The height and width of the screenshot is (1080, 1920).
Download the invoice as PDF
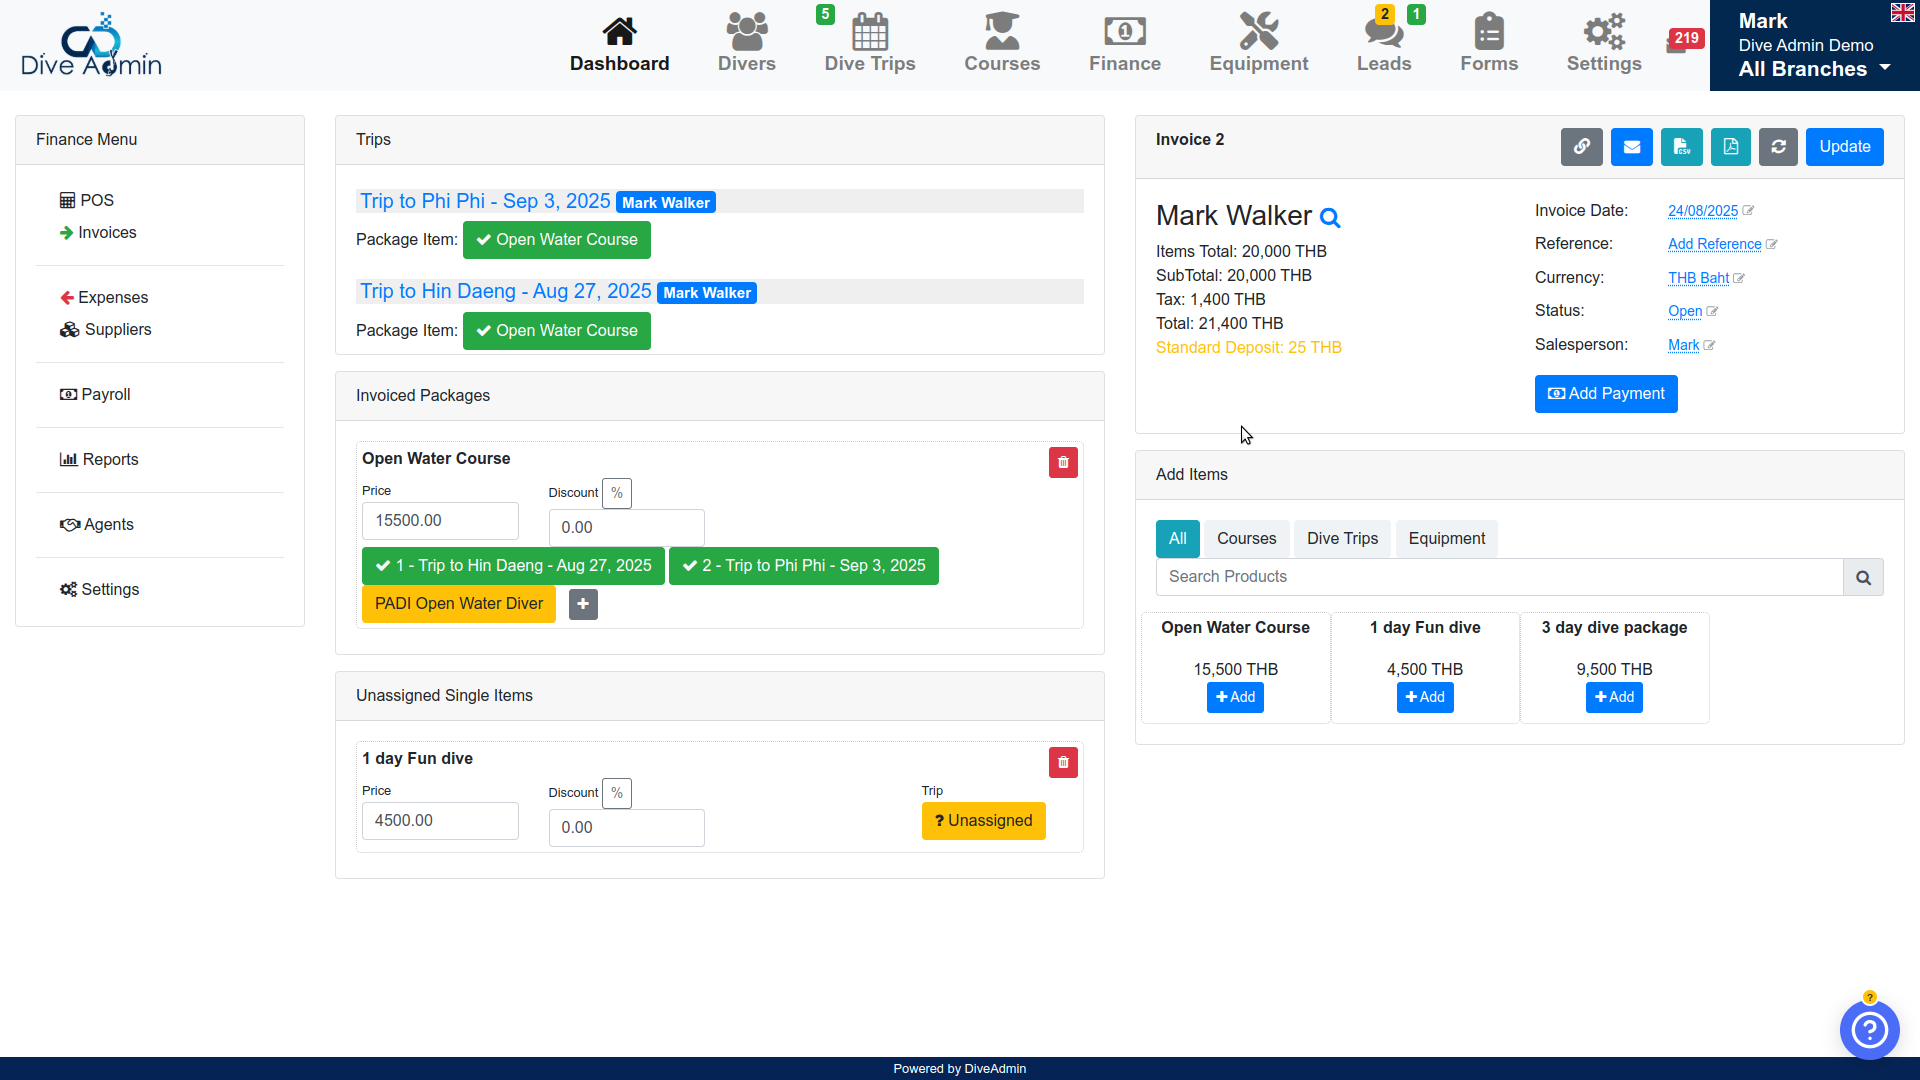(x=1730, y=147)
